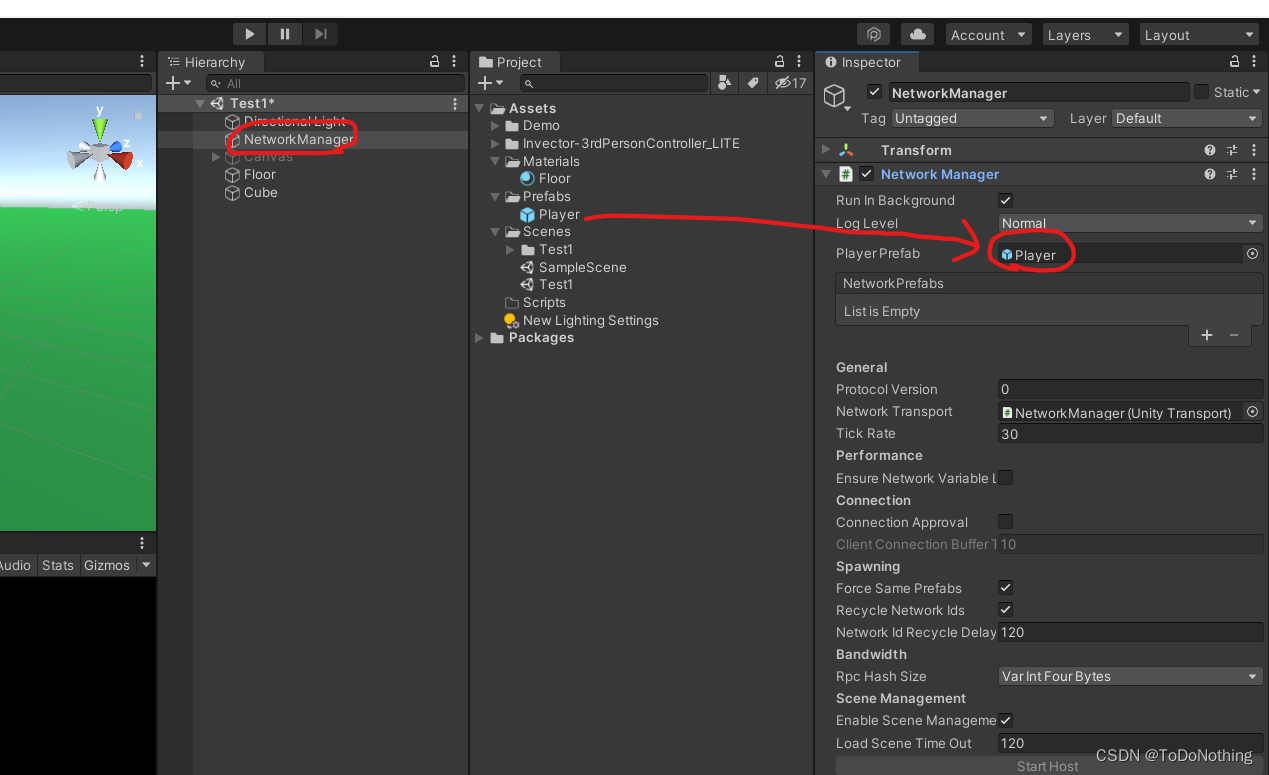This screenshot has height=775, width=1269.
Task: Open Transform help reference icon
Action: 1210,150
